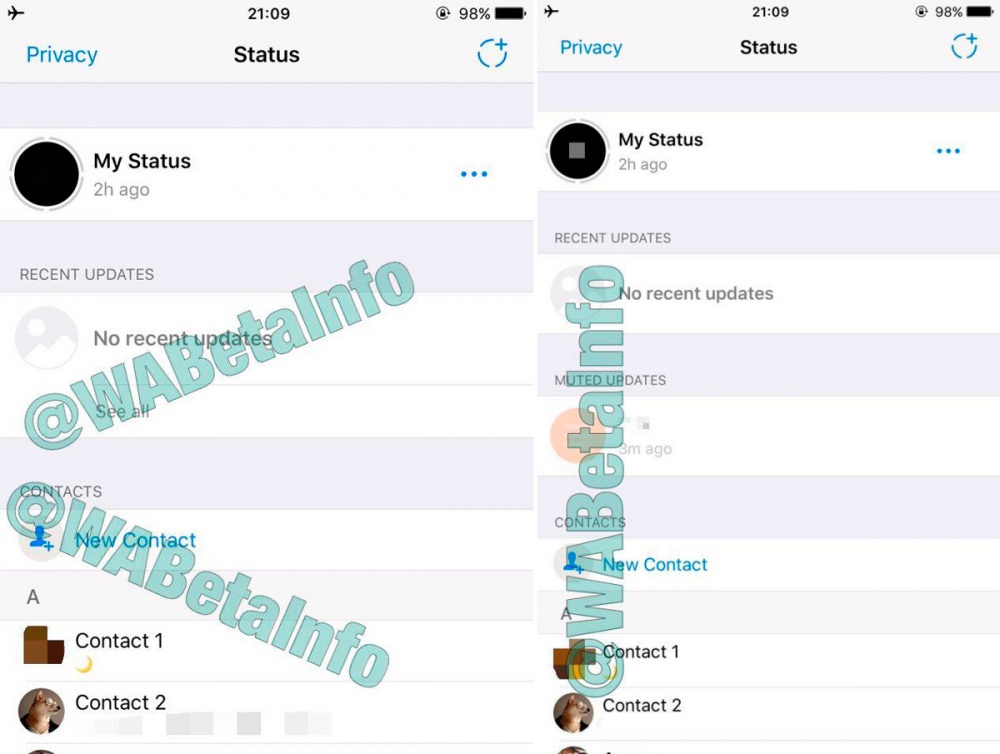
Task: View My Status black avatar, left screen
Action: 47,174
